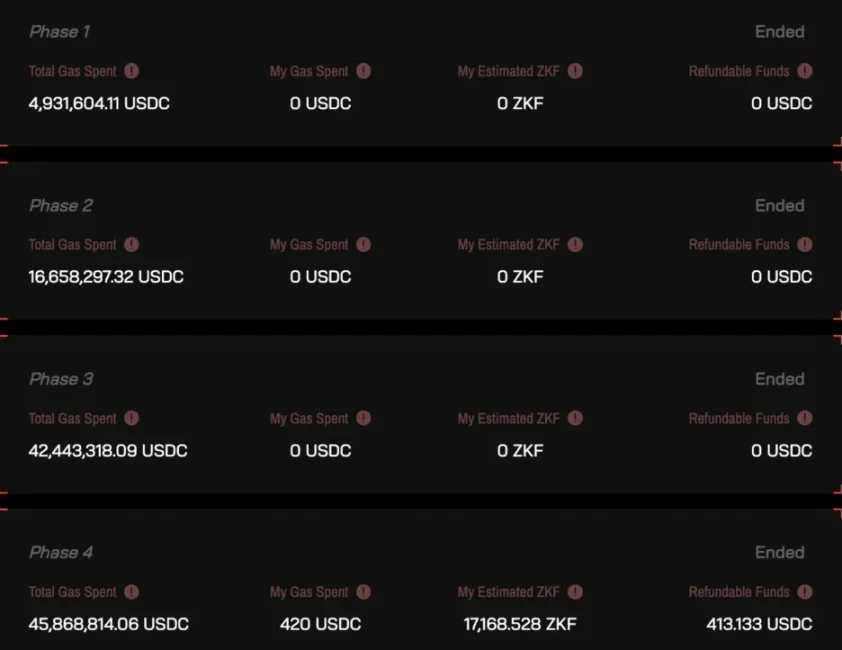Open the Phase 1 My Estimated ZKF info tooltip icon
The image size is (842, 650).
(x=575, y=71)
